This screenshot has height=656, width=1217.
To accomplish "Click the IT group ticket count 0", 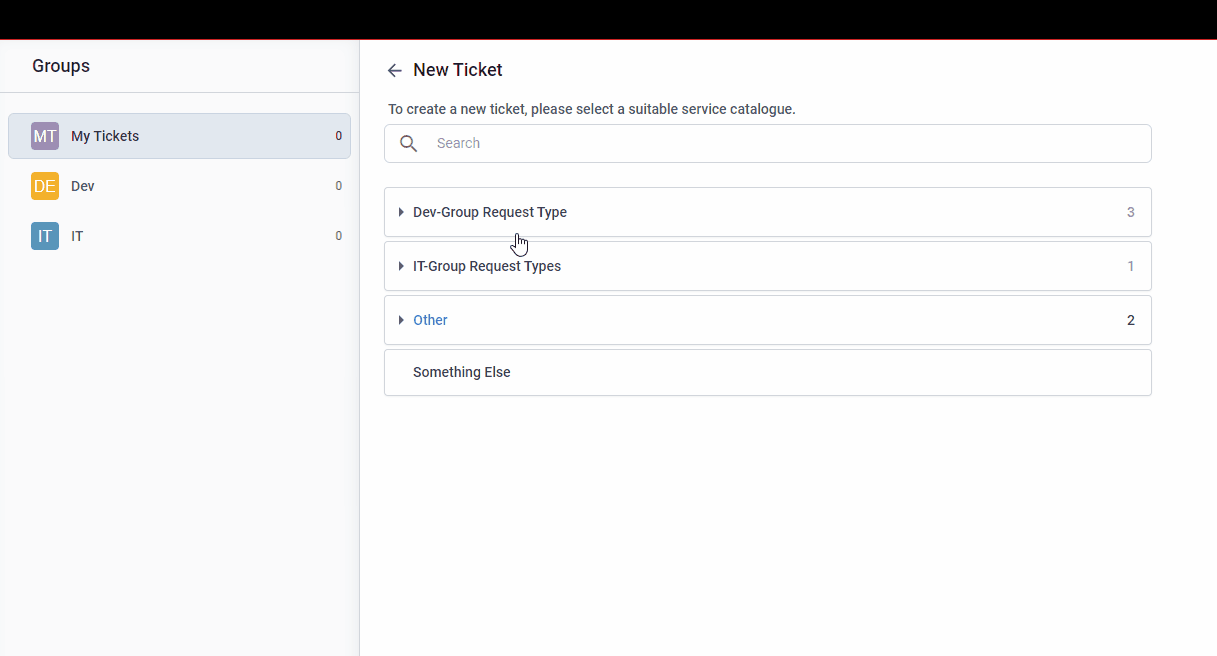I will tap(338, 236).
